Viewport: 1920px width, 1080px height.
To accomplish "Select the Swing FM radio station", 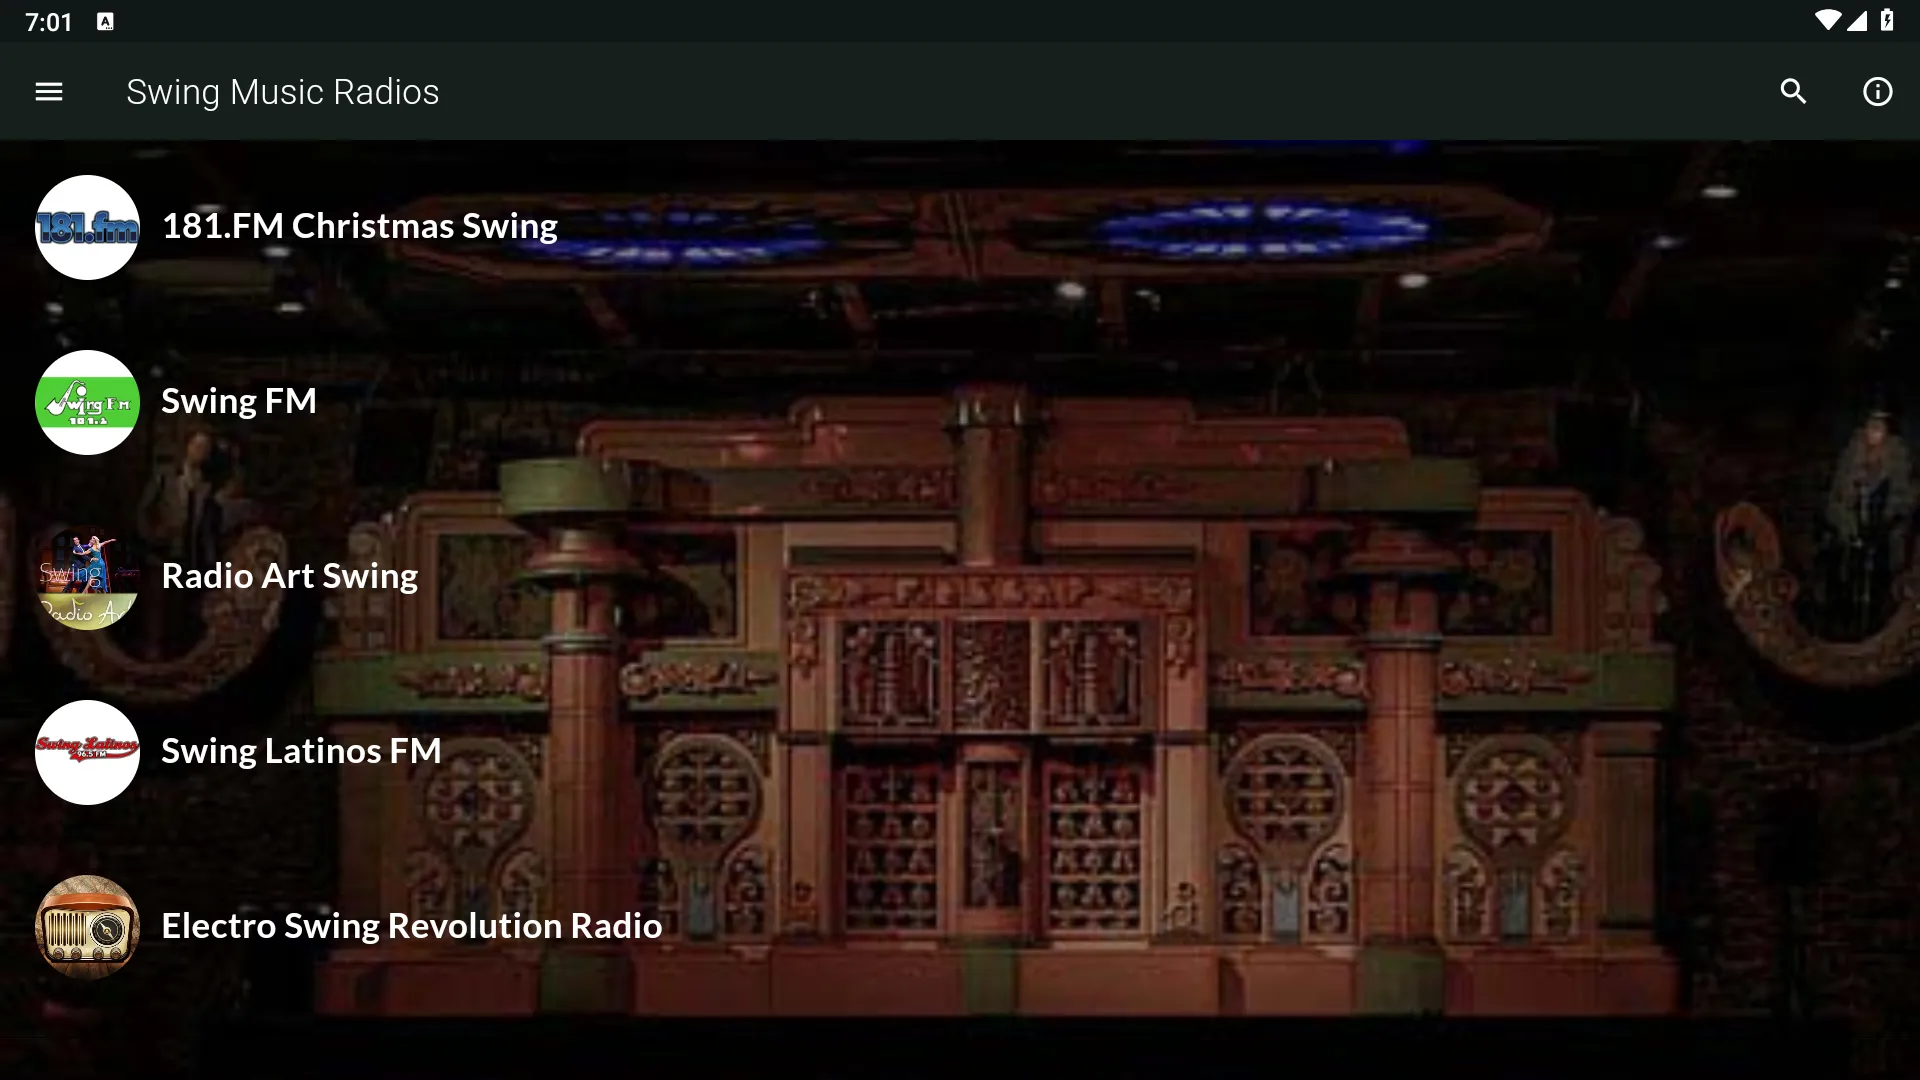I will [x=239, y=400].
